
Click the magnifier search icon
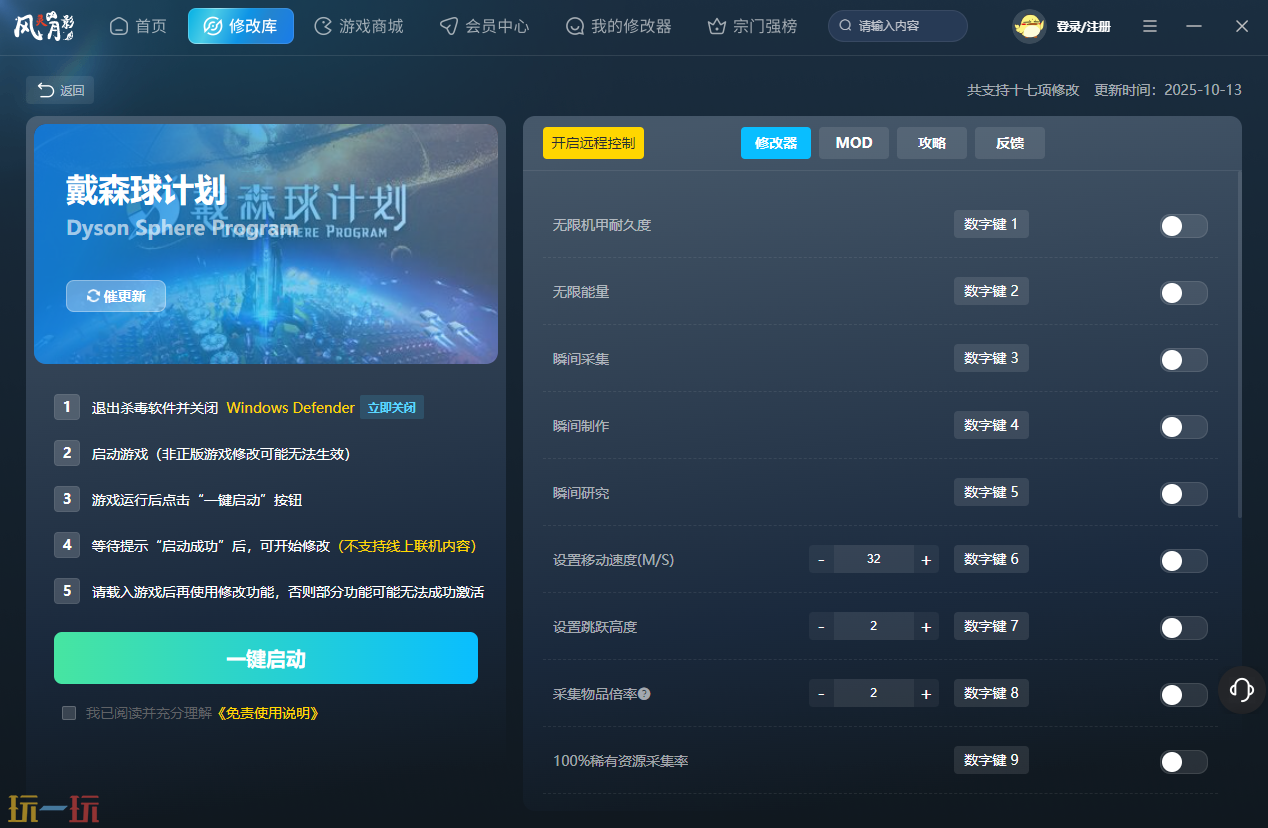pos(846,26)
